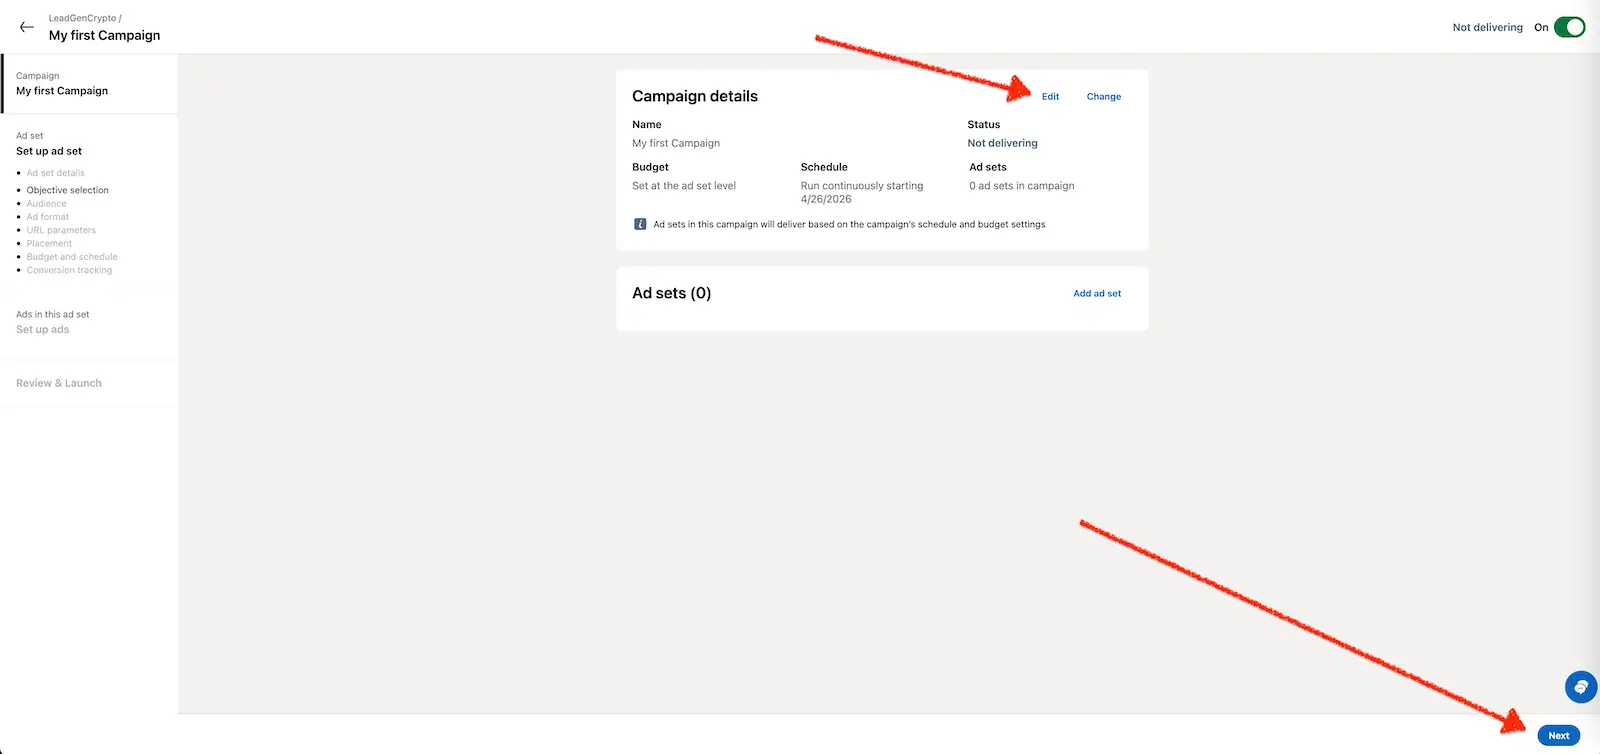The image size is (1600, 754).
Task: Open Review & Launch section
Action: tap(59, 383)
